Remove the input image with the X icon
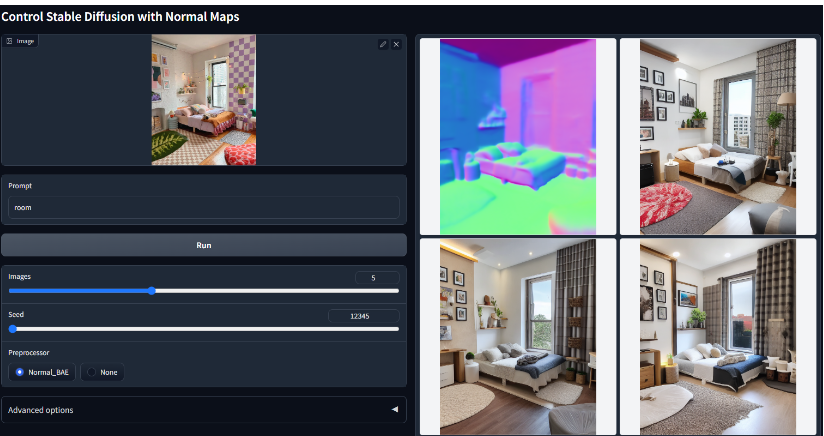The width and height of the screenshot is (824, 436). tap(396, 44)
